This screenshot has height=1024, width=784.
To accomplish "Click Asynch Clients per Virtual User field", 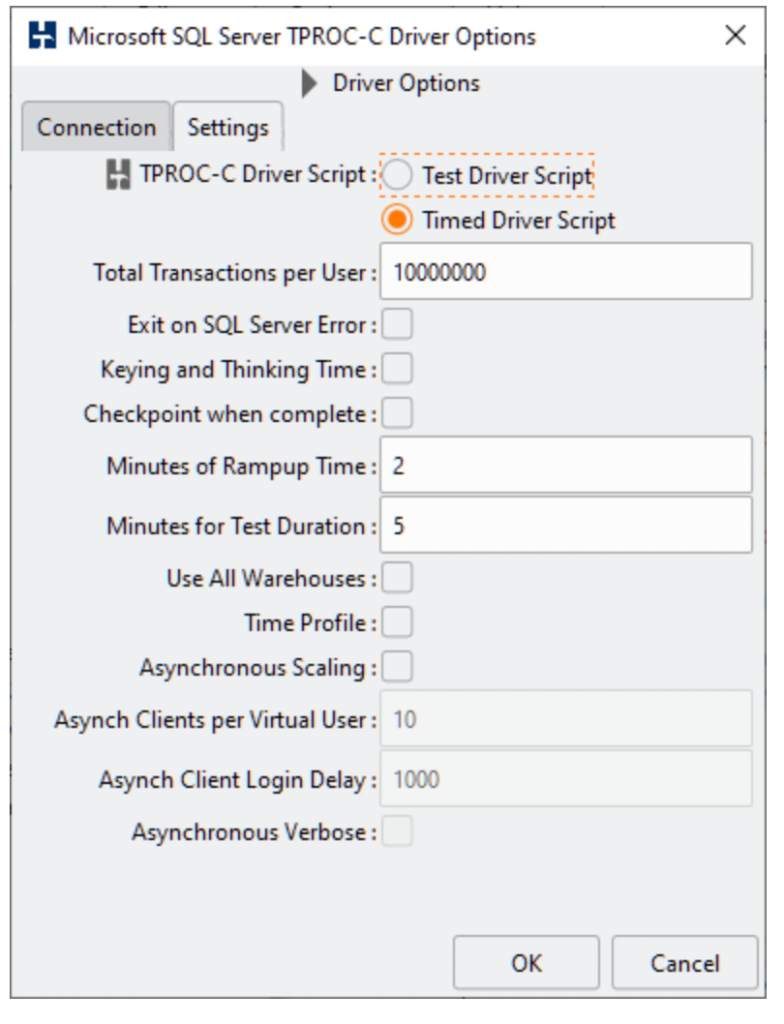I will pos(566,718).
